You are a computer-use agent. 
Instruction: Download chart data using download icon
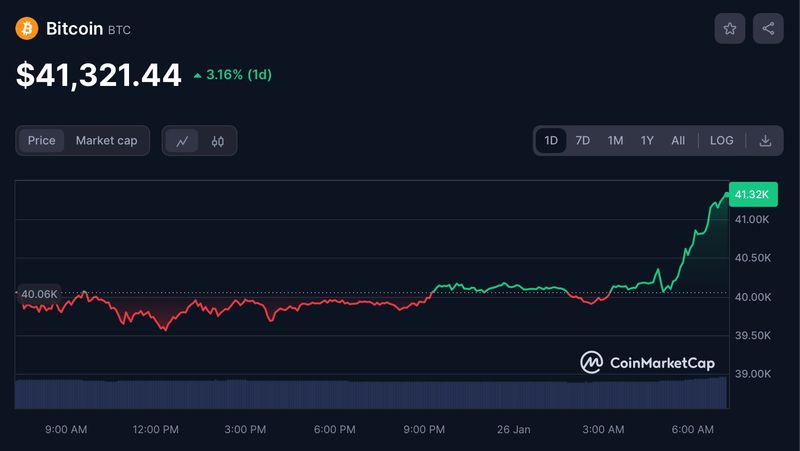tap(765, 141)
